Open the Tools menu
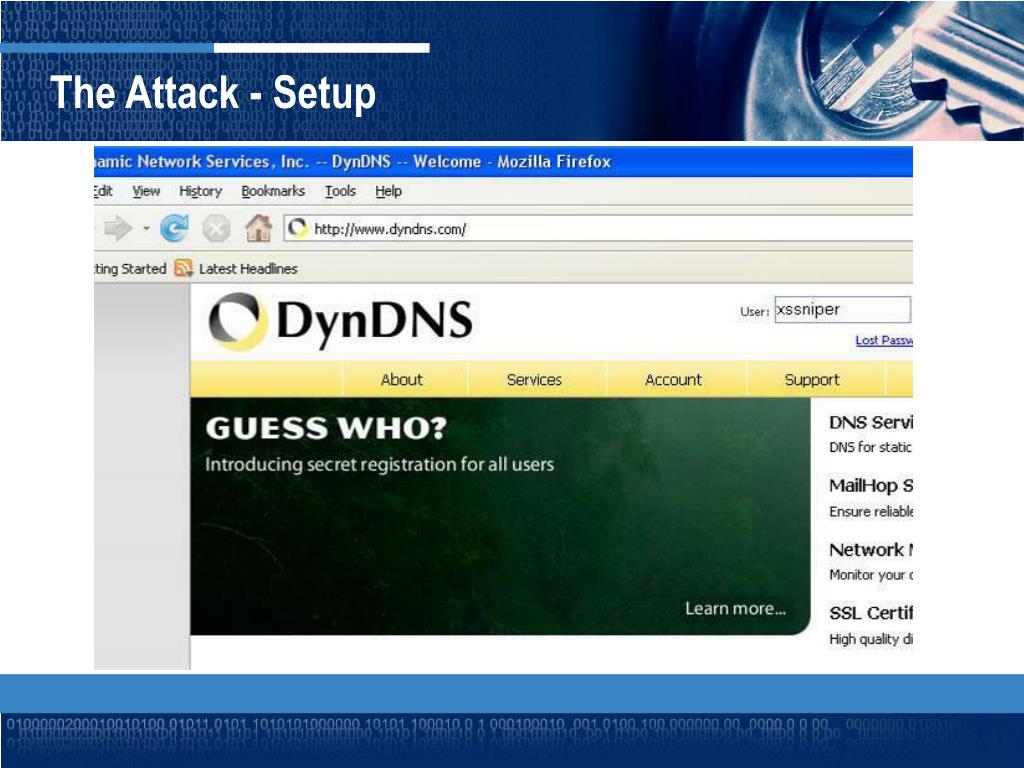The image size is (1024, 768). [340, 191]
